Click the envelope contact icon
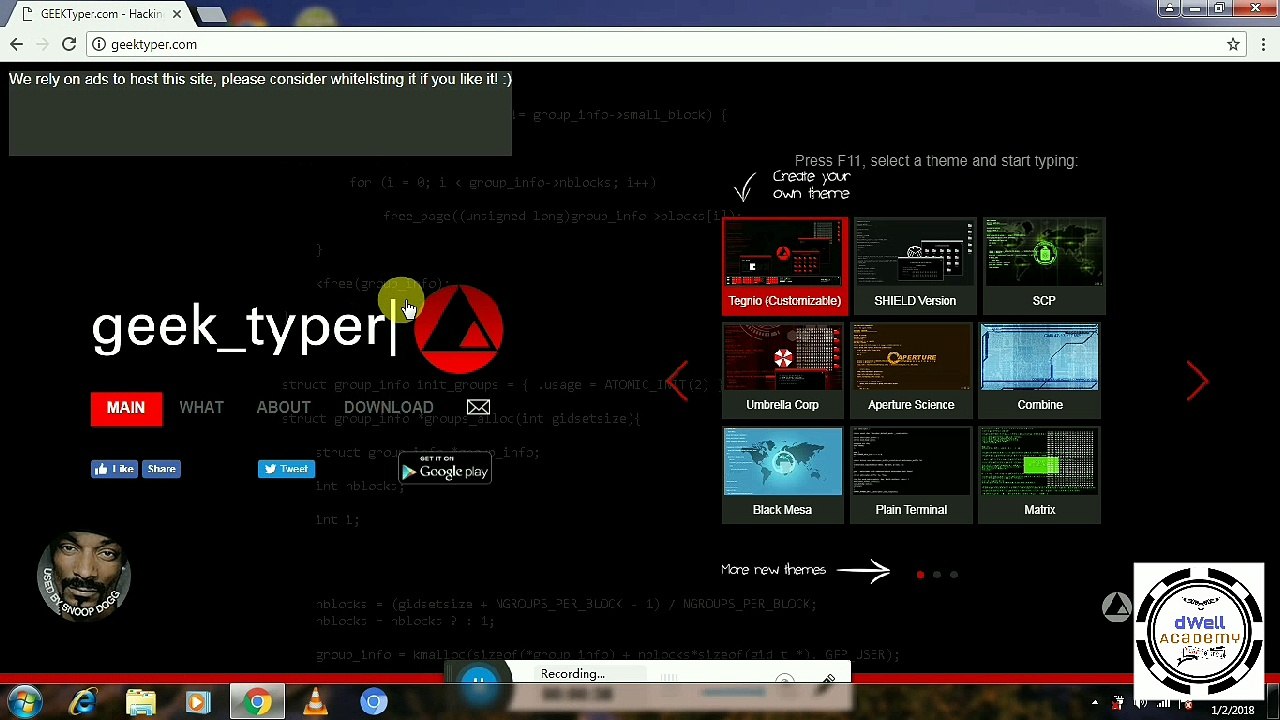Image resolution: width=1280 pixels, height=720 pixels. (x=478, y=407)
